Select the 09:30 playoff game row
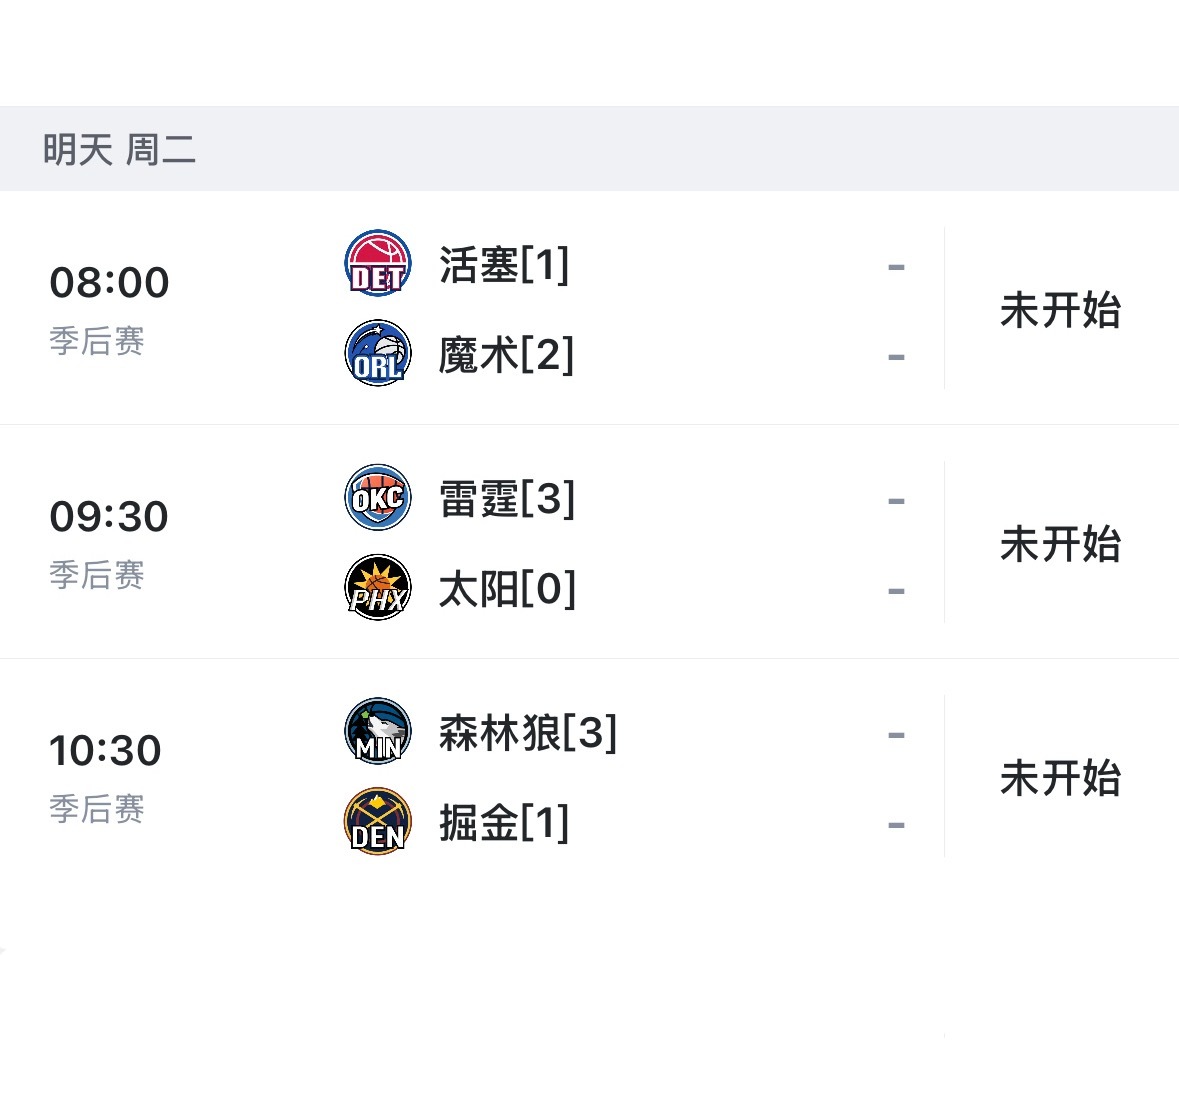The height and width of the screenshot is (1098, 1179). (x=109, y=515)
